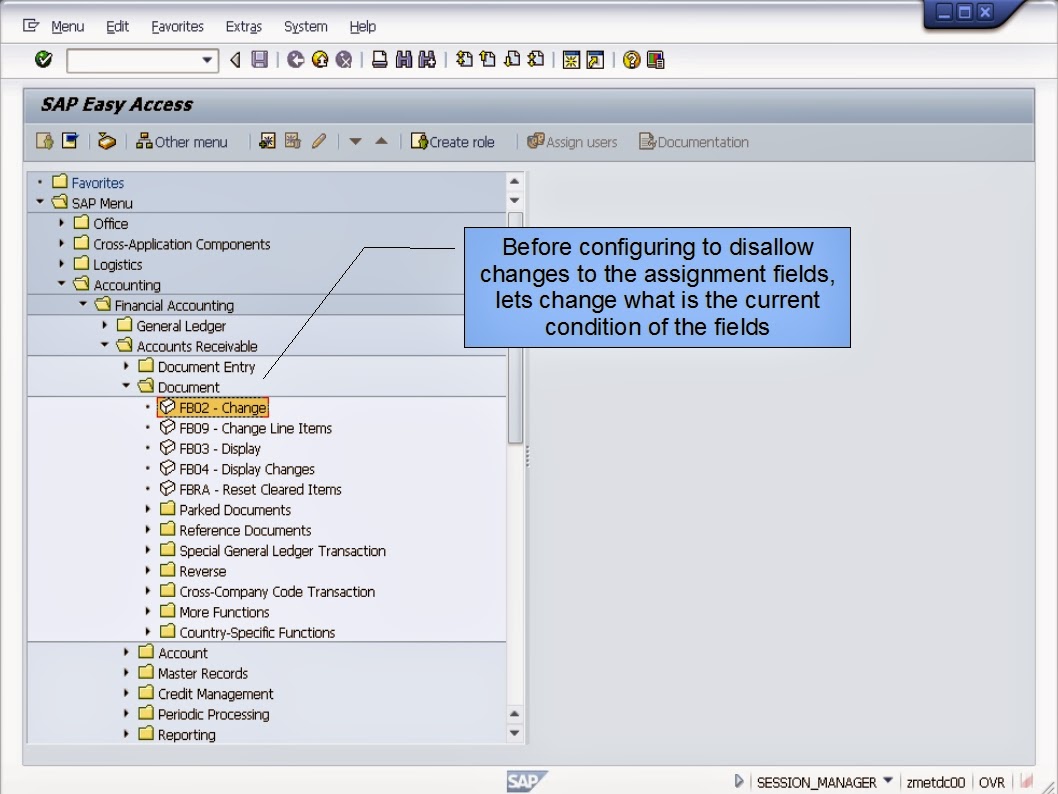This screenshot has width=1058, height=794.
Task: Click the Other menu button
Action: pos(182,142)
